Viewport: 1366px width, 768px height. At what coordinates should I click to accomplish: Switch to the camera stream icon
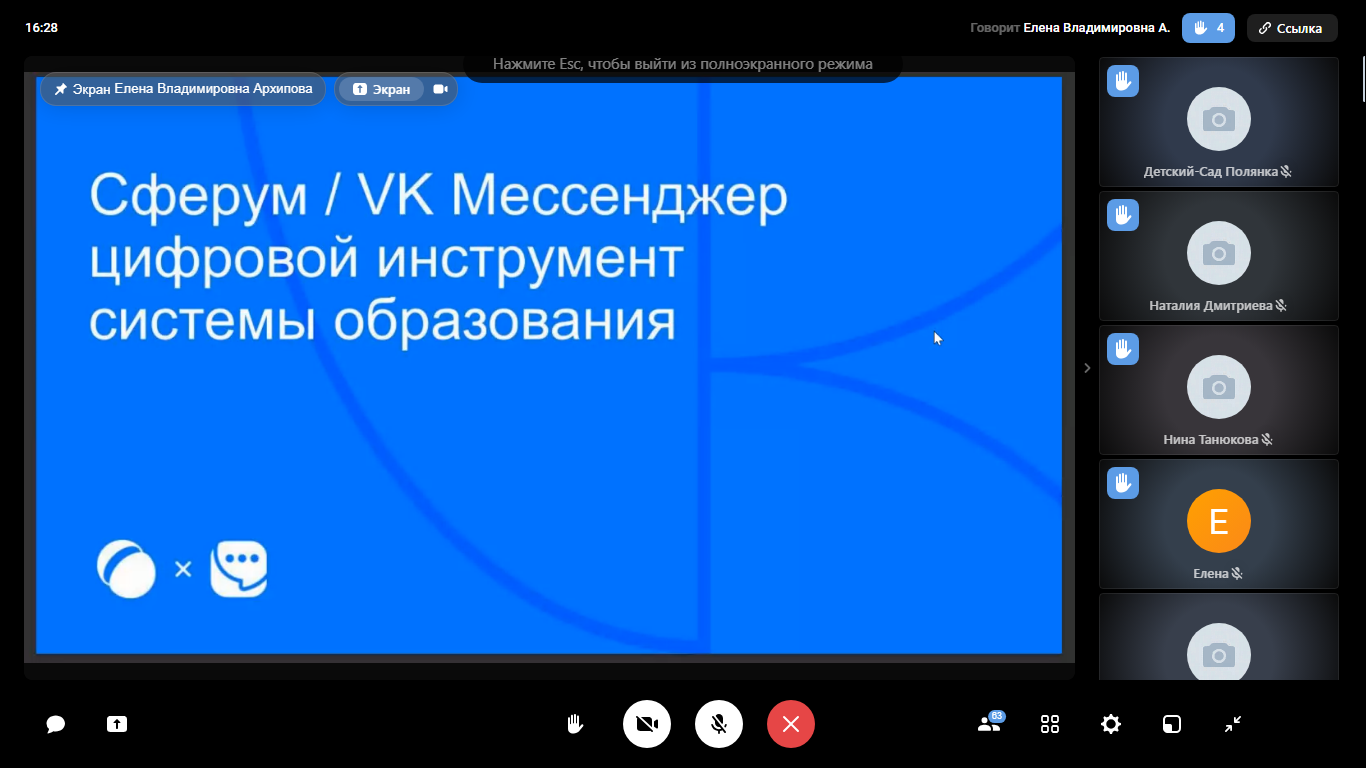point(440,89)
